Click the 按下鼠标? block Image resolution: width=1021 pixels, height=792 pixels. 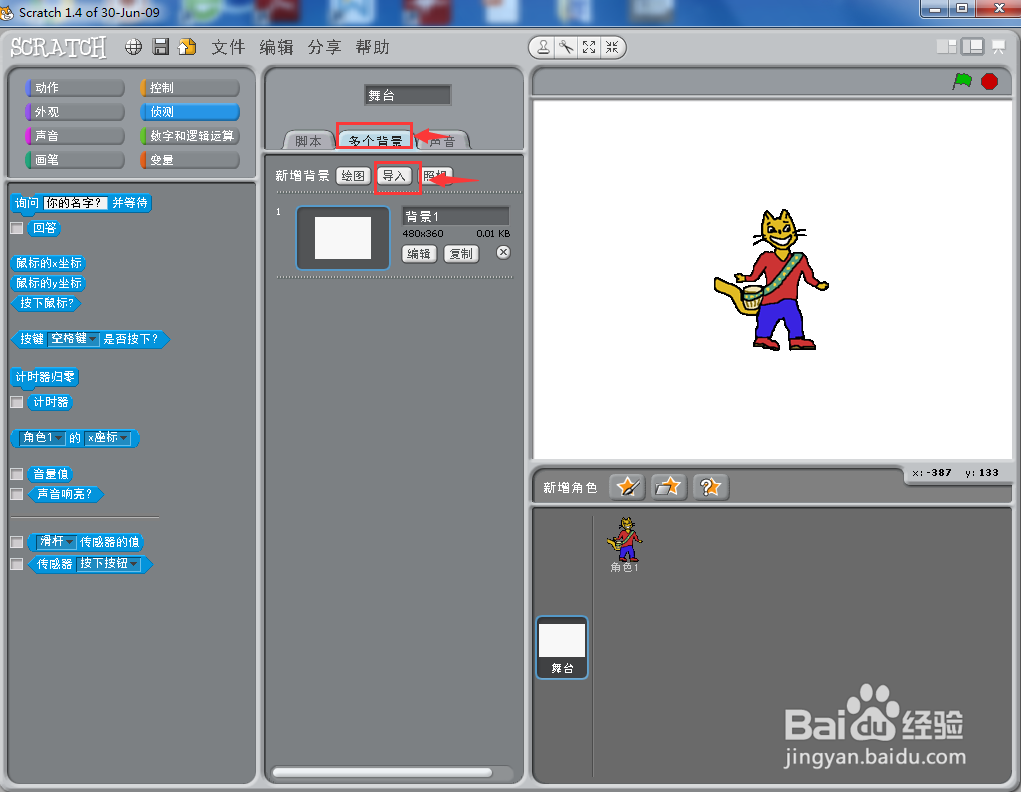click(x=46, y=303)
